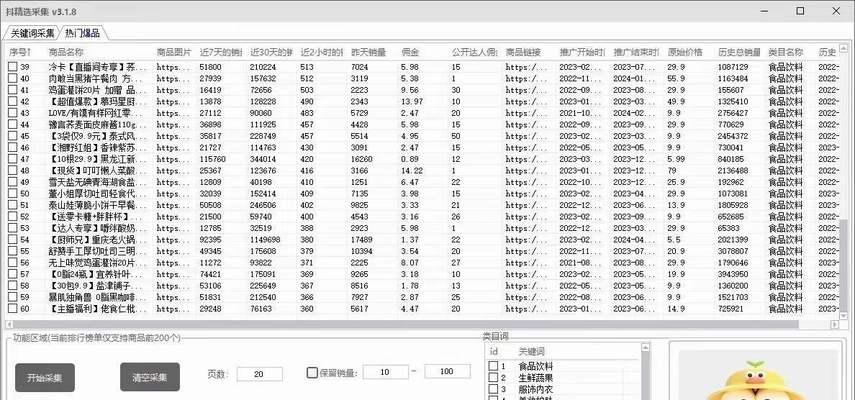Click the maximum sales field showing 100
The image size is (855, 400).
(x=447, y=371)
